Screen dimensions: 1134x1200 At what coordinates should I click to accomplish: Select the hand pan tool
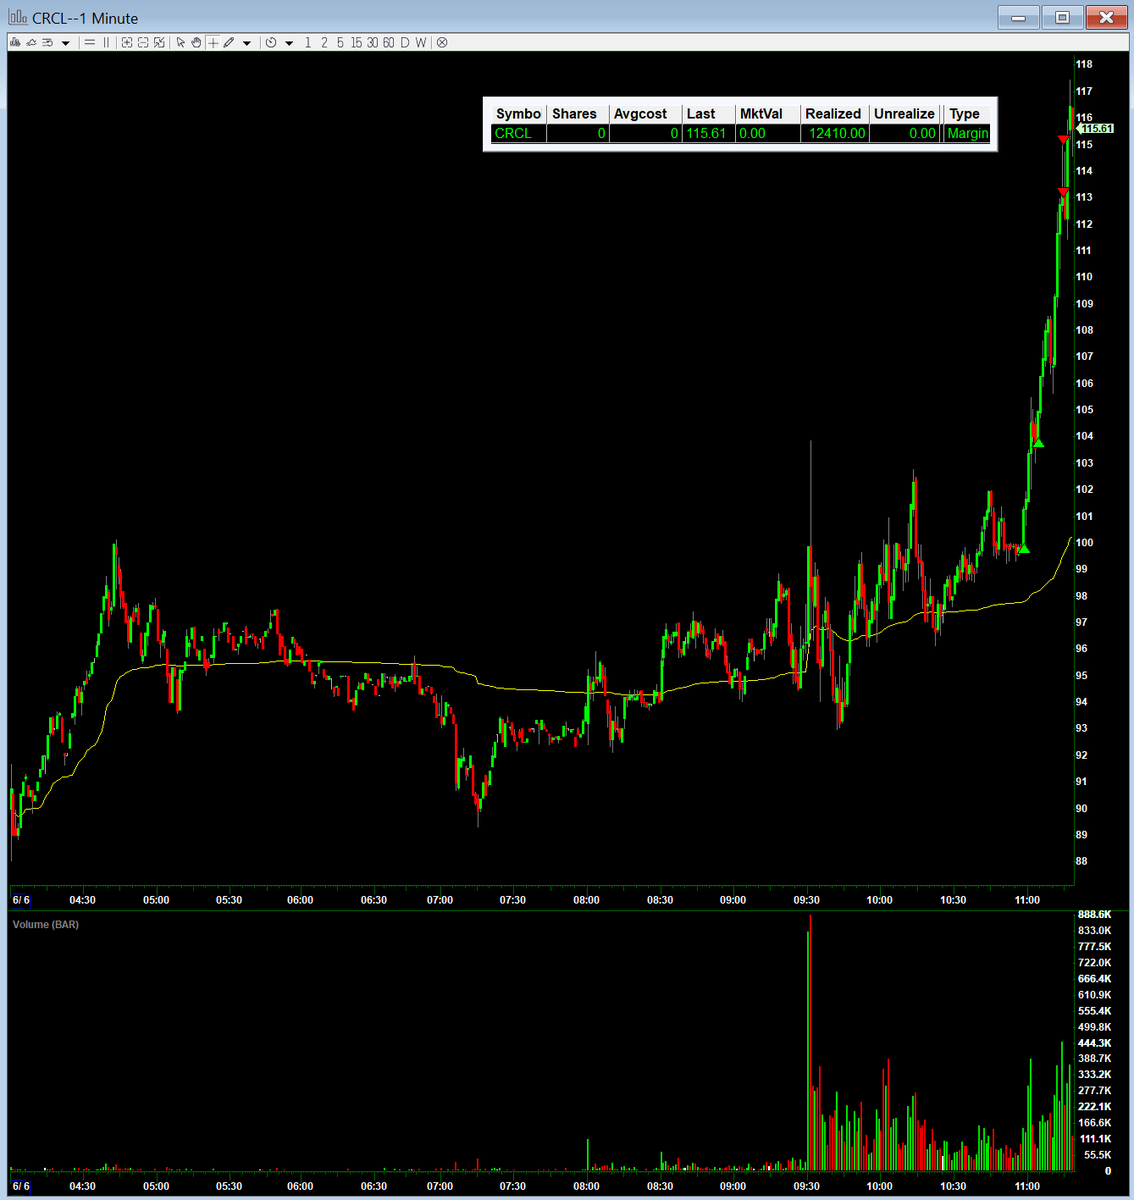pyautogui.click(x=196, y=43)
